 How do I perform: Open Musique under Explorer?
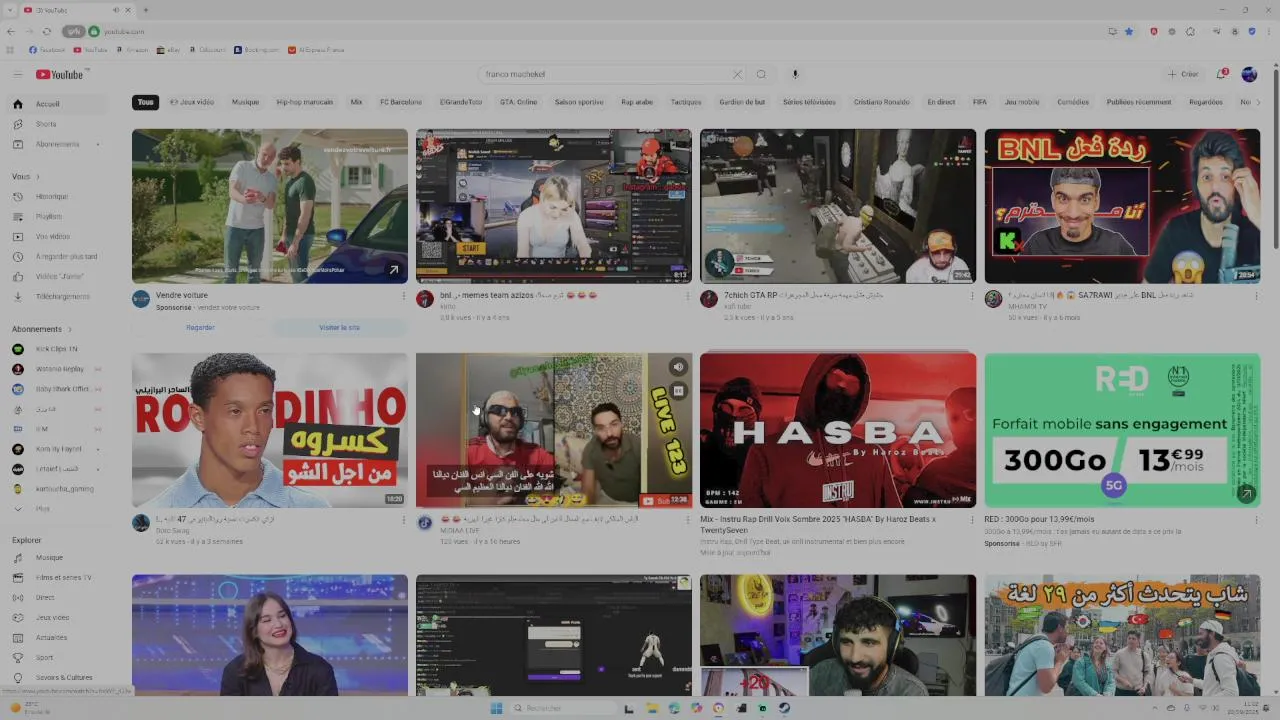56,557
